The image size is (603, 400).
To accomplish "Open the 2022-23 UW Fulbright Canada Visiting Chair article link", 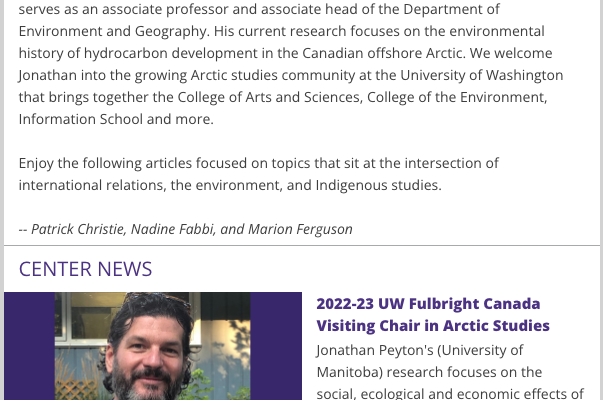I will click(x=433, y=315).
